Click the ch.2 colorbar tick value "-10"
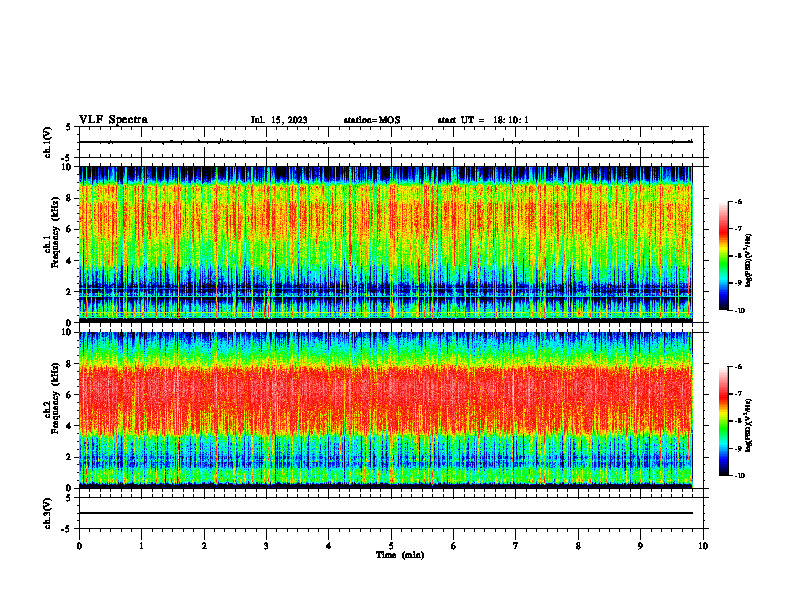Image resolution: width=792 pixels, height=612 pixels. pyautogui.click(x=739, y=476)
